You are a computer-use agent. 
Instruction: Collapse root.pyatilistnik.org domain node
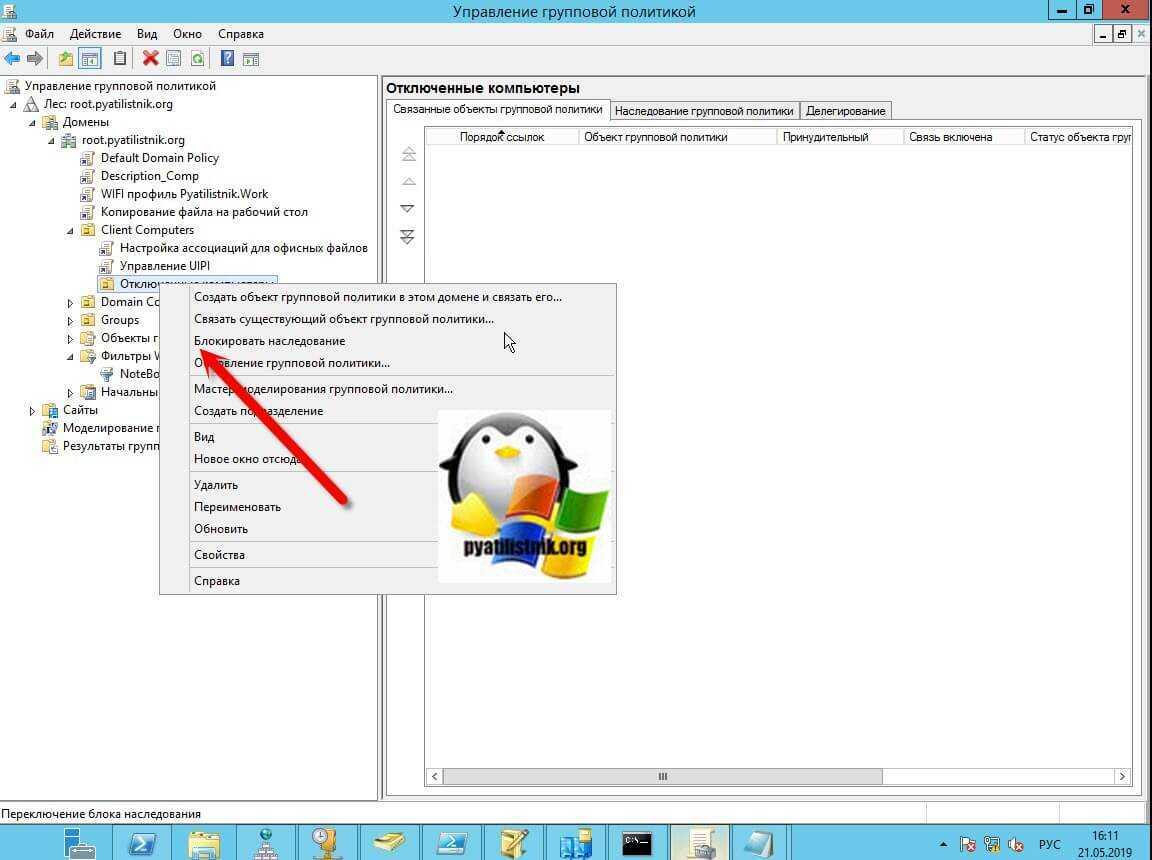click(51, 141)
